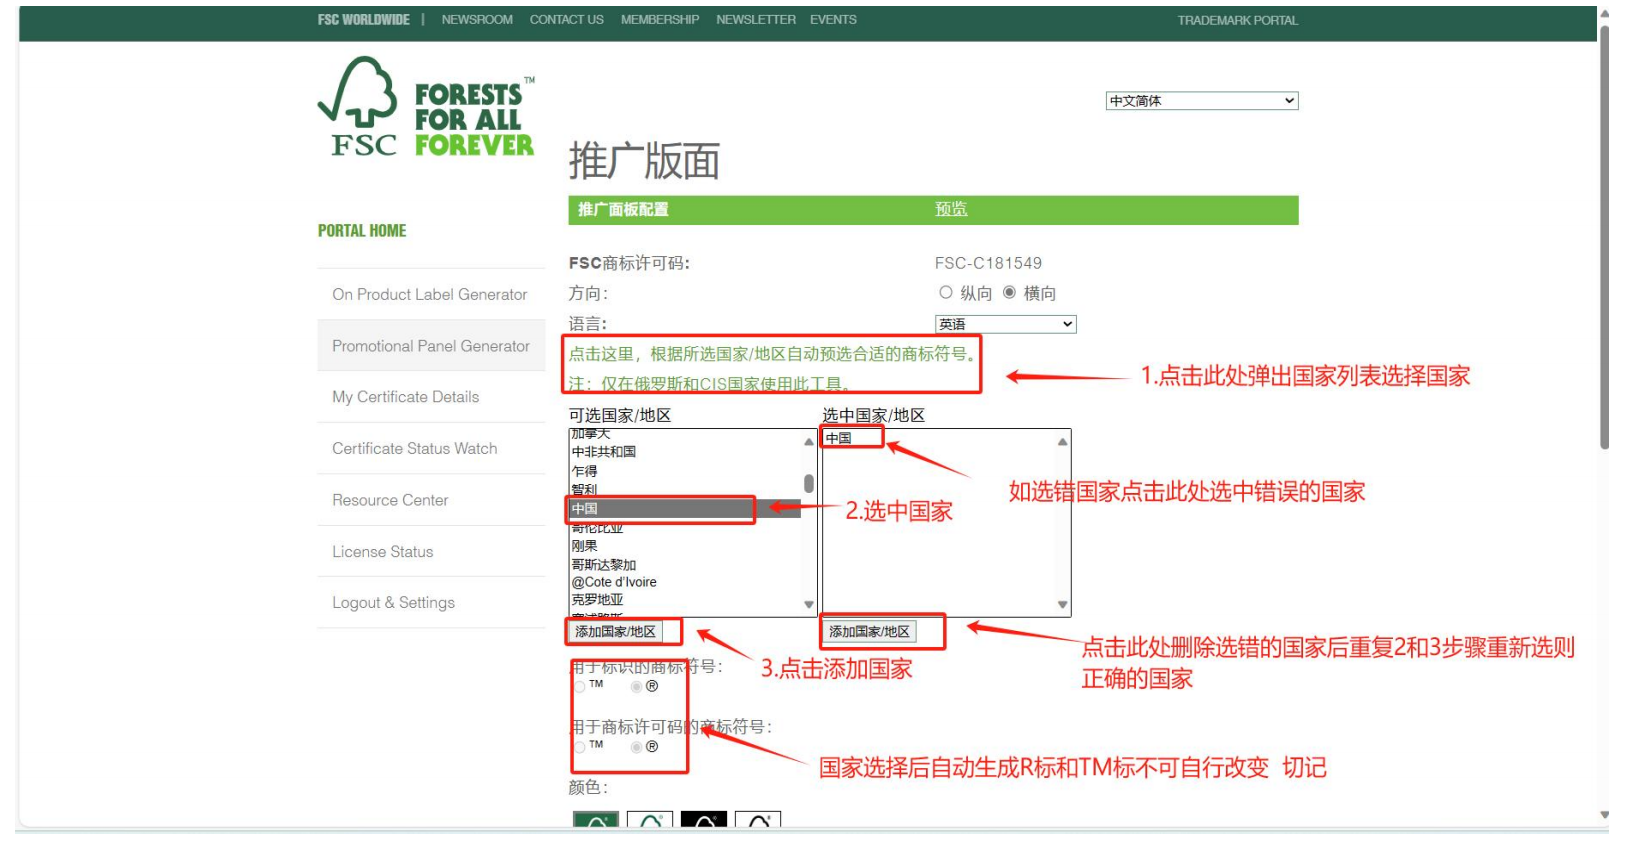The height and width of the screenshot is (841, 1628).
Task: Open the TRADEMARK PORTAL link
Action: tap(1237, 20)
